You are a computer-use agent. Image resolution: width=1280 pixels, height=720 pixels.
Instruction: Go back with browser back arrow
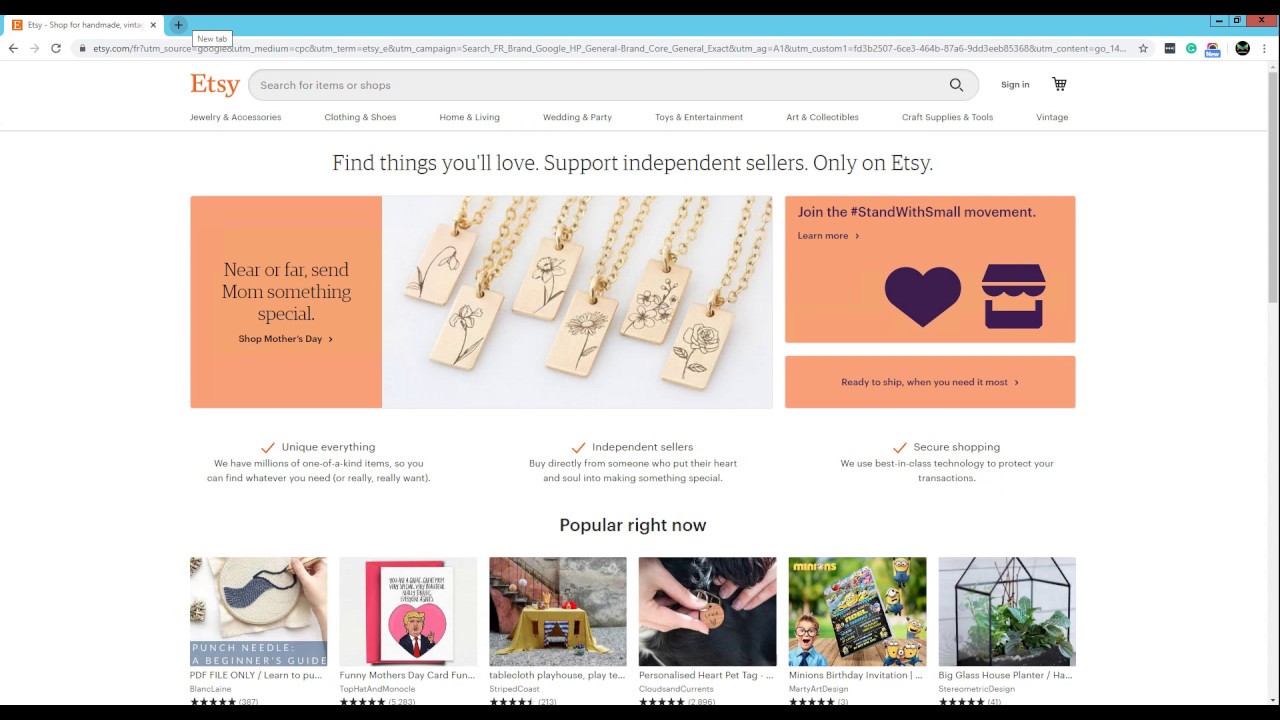tap(13, 48)
